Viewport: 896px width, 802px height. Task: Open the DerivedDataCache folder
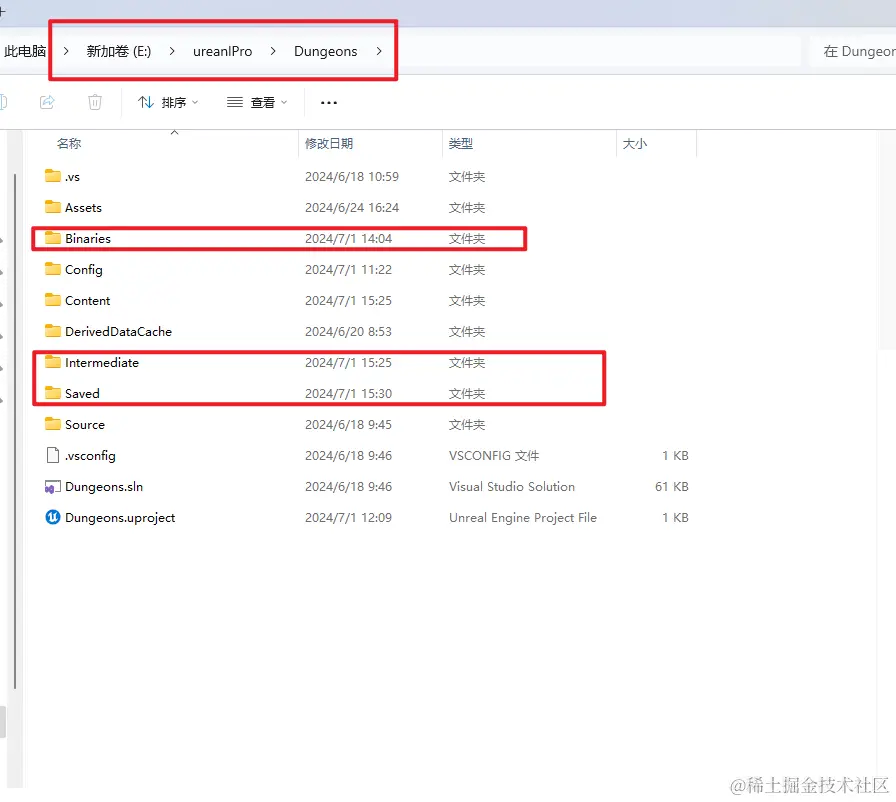tap(119, 331)
